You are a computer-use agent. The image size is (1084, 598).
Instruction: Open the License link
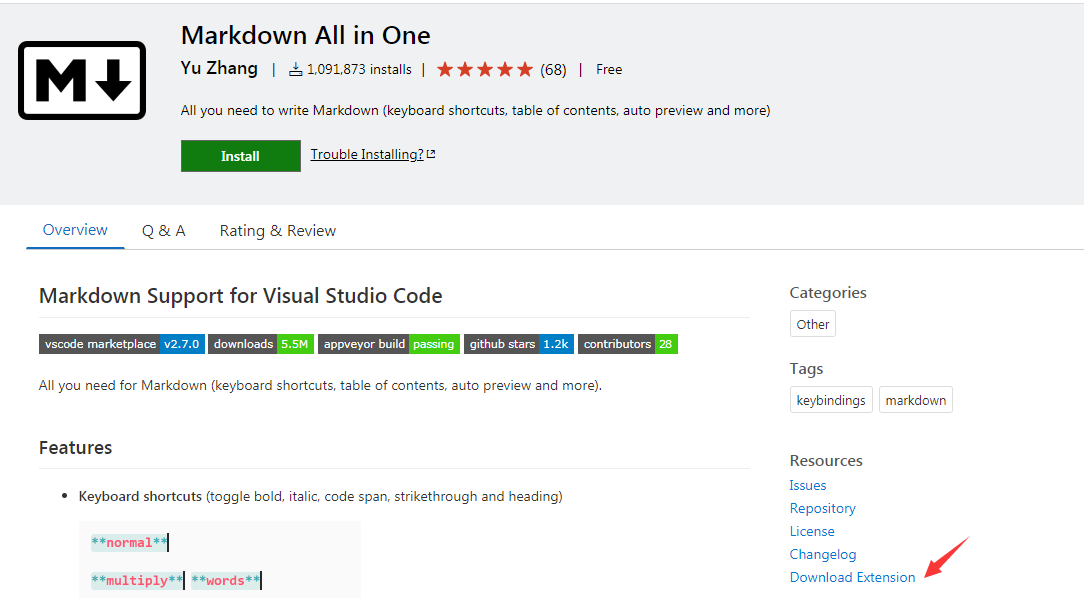click(x=812, y=531)
